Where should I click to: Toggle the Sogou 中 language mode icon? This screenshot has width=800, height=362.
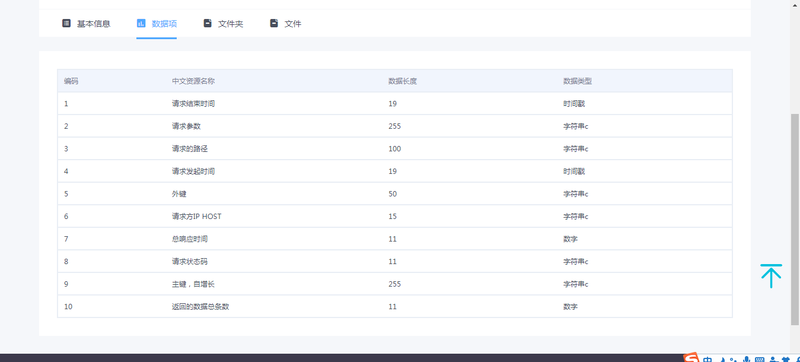click(x=707, y=359)
